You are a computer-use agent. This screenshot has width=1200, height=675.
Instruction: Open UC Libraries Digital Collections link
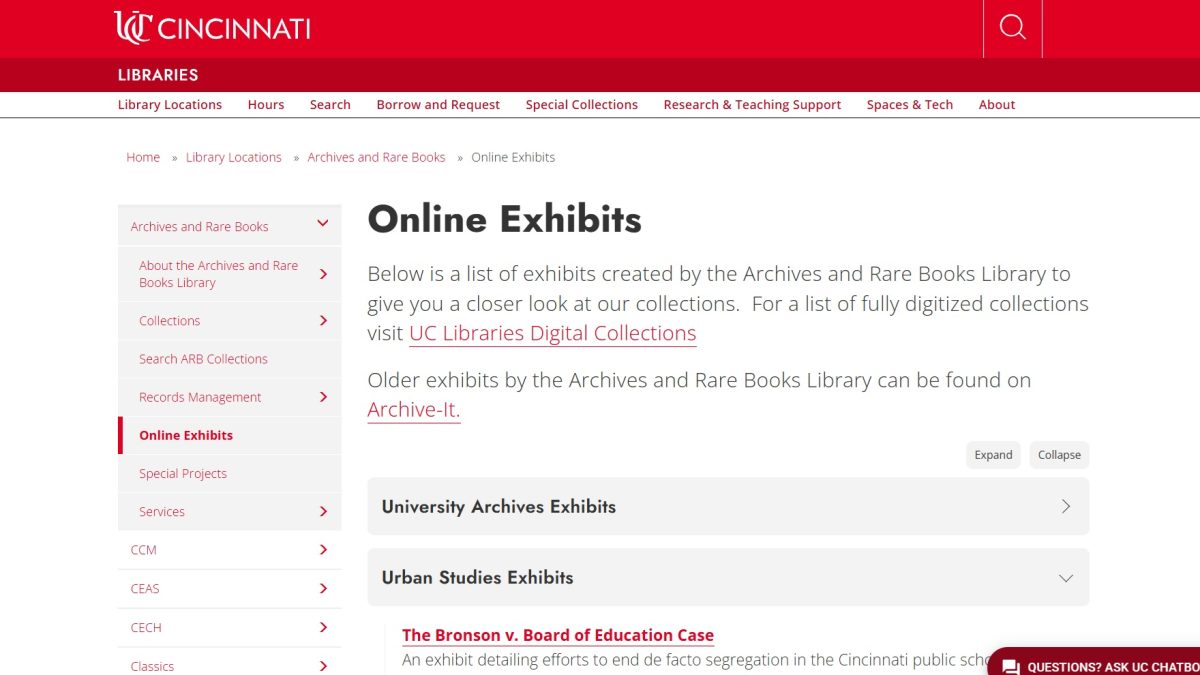point(552,333)
